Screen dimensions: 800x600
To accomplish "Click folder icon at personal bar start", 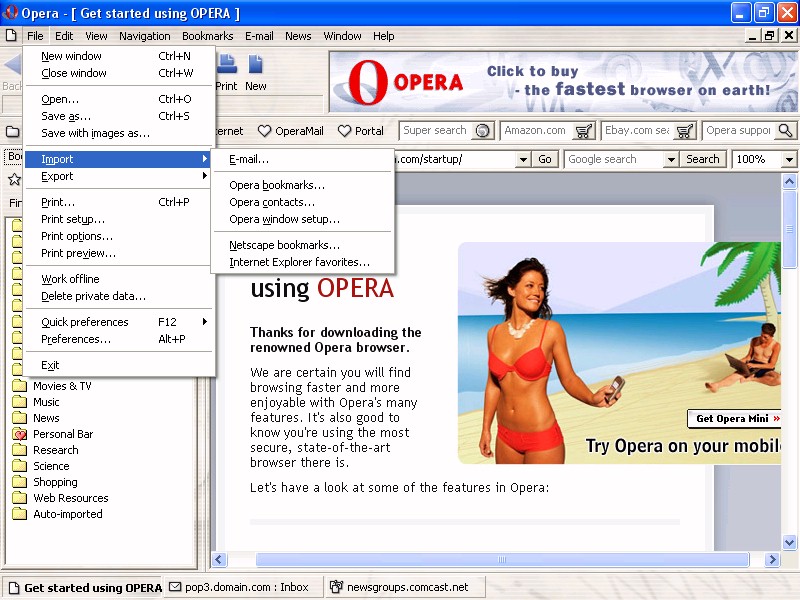I will pyautogui.click(x=13, y=132).
